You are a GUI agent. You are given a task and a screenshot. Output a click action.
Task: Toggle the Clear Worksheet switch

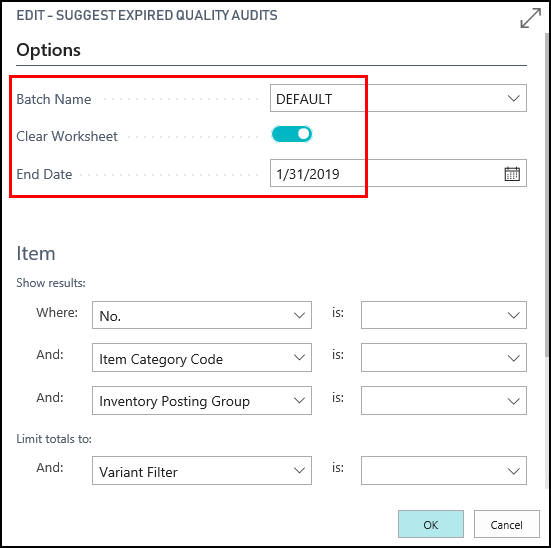[292, 134]
